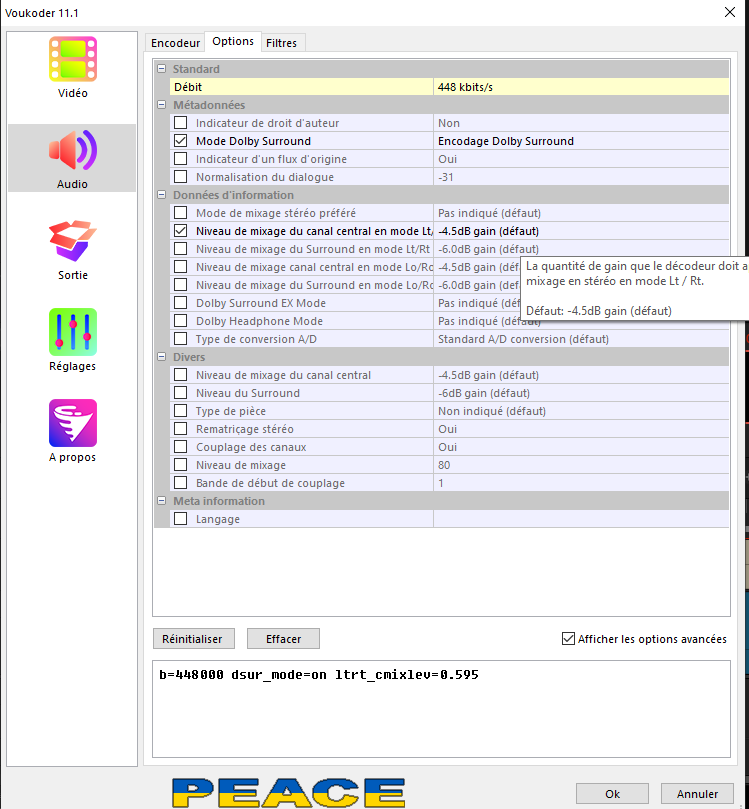The image size is (749, 809).
Task: Enable Dolby Surround EX Mode checkbox
Action: (181, 303)
